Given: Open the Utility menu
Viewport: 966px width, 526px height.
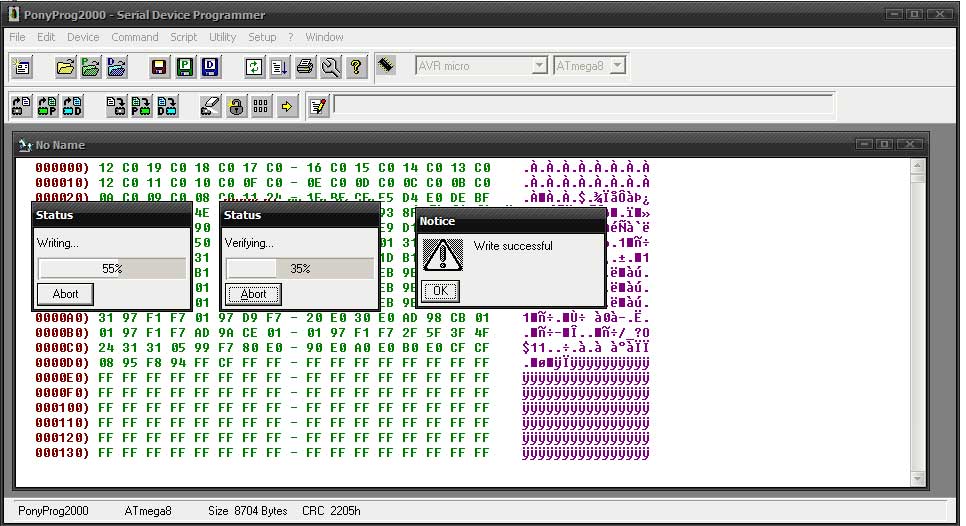Looking at the screenshot, I should [222, 37].
